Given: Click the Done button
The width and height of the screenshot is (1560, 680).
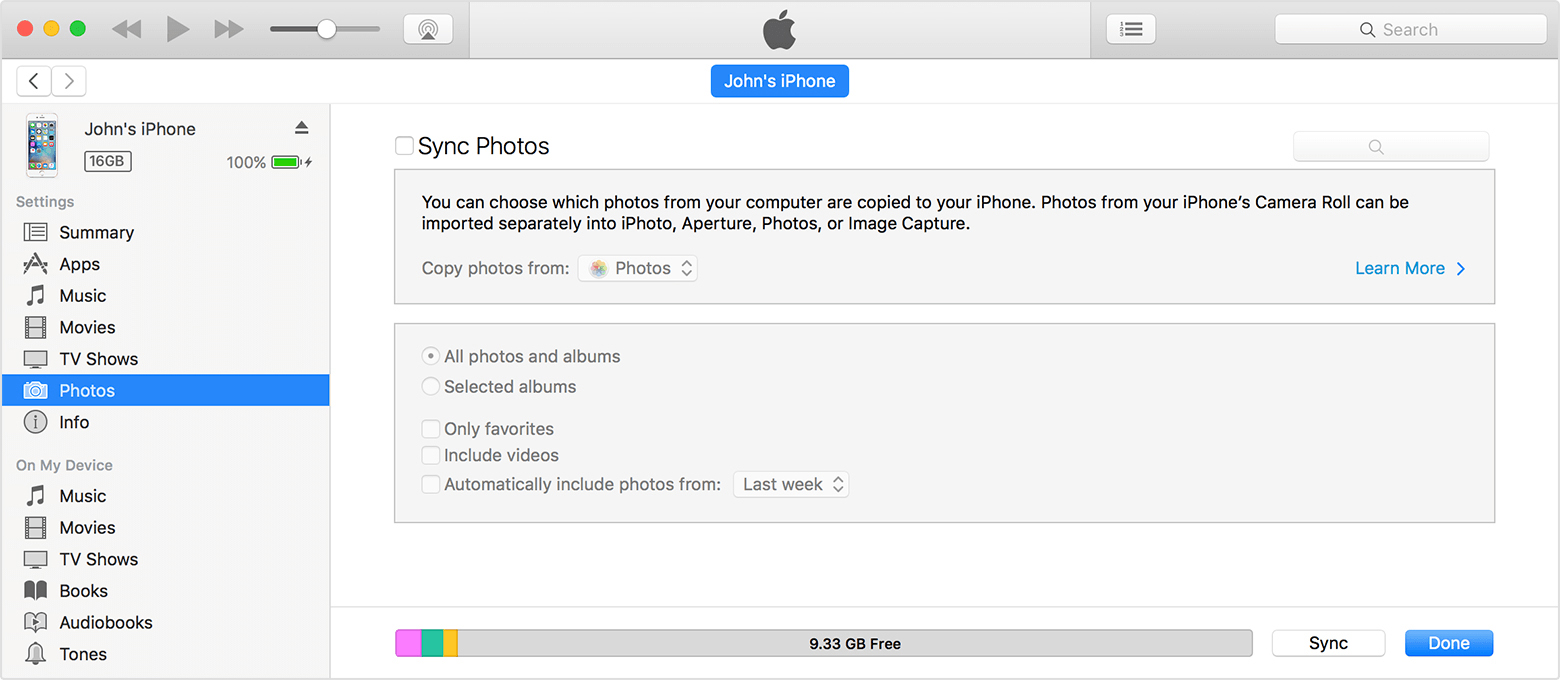Looking at the screenshot, I should pos(1449,643).
